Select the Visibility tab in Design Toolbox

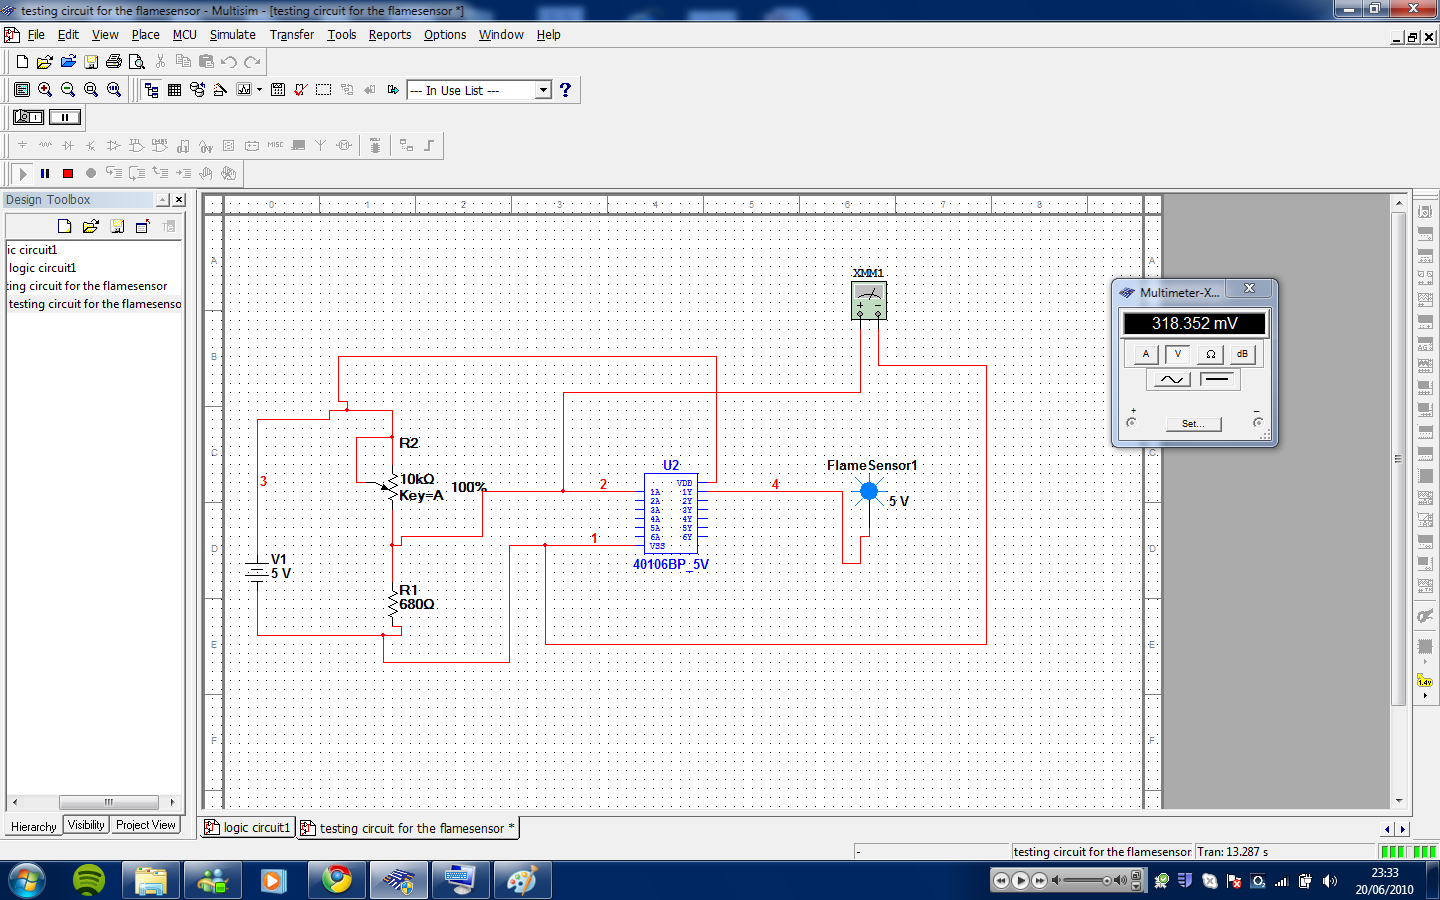[86, 825]
